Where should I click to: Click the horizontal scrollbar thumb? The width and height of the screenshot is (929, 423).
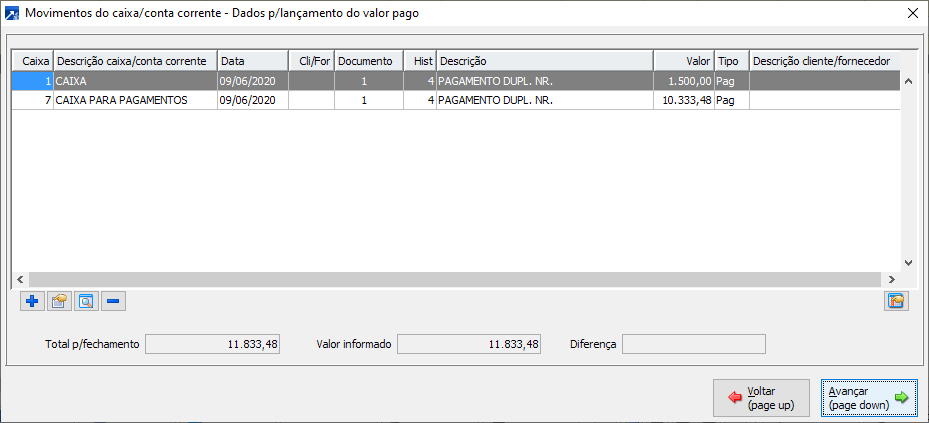pos(454,278)
